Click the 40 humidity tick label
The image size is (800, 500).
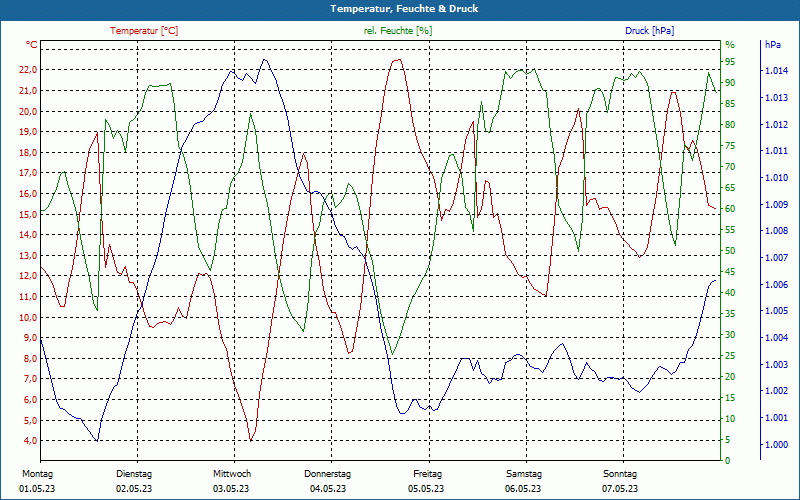730,293
